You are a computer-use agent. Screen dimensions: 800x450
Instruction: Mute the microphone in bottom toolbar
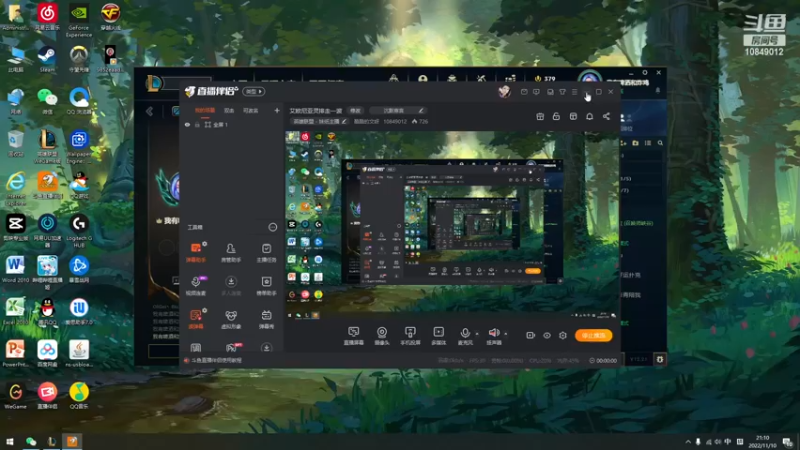coord(465,336)
